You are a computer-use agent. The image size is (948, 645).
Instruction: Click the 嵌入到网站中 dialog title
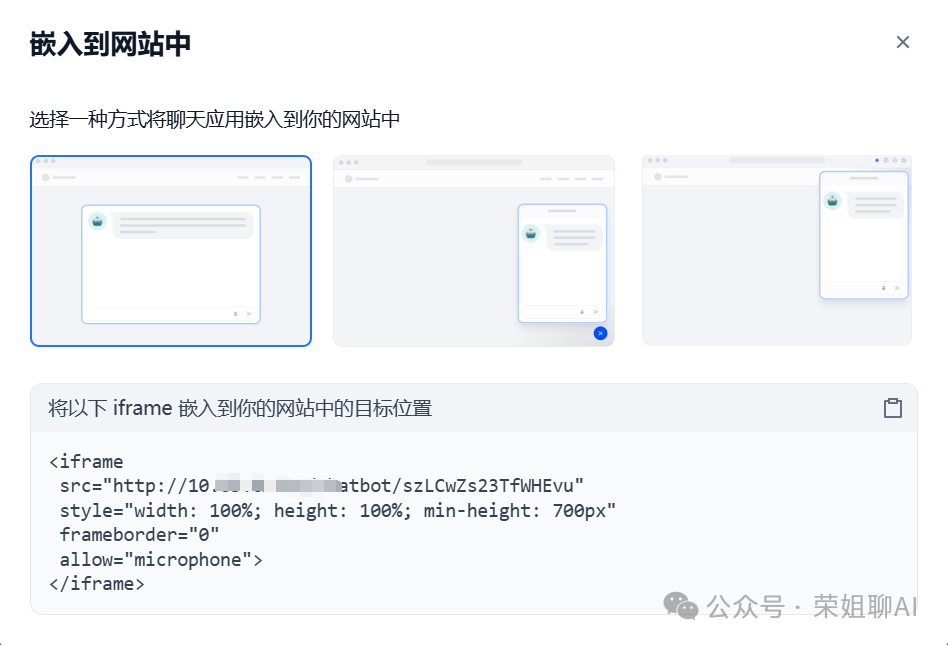point(110,44)
